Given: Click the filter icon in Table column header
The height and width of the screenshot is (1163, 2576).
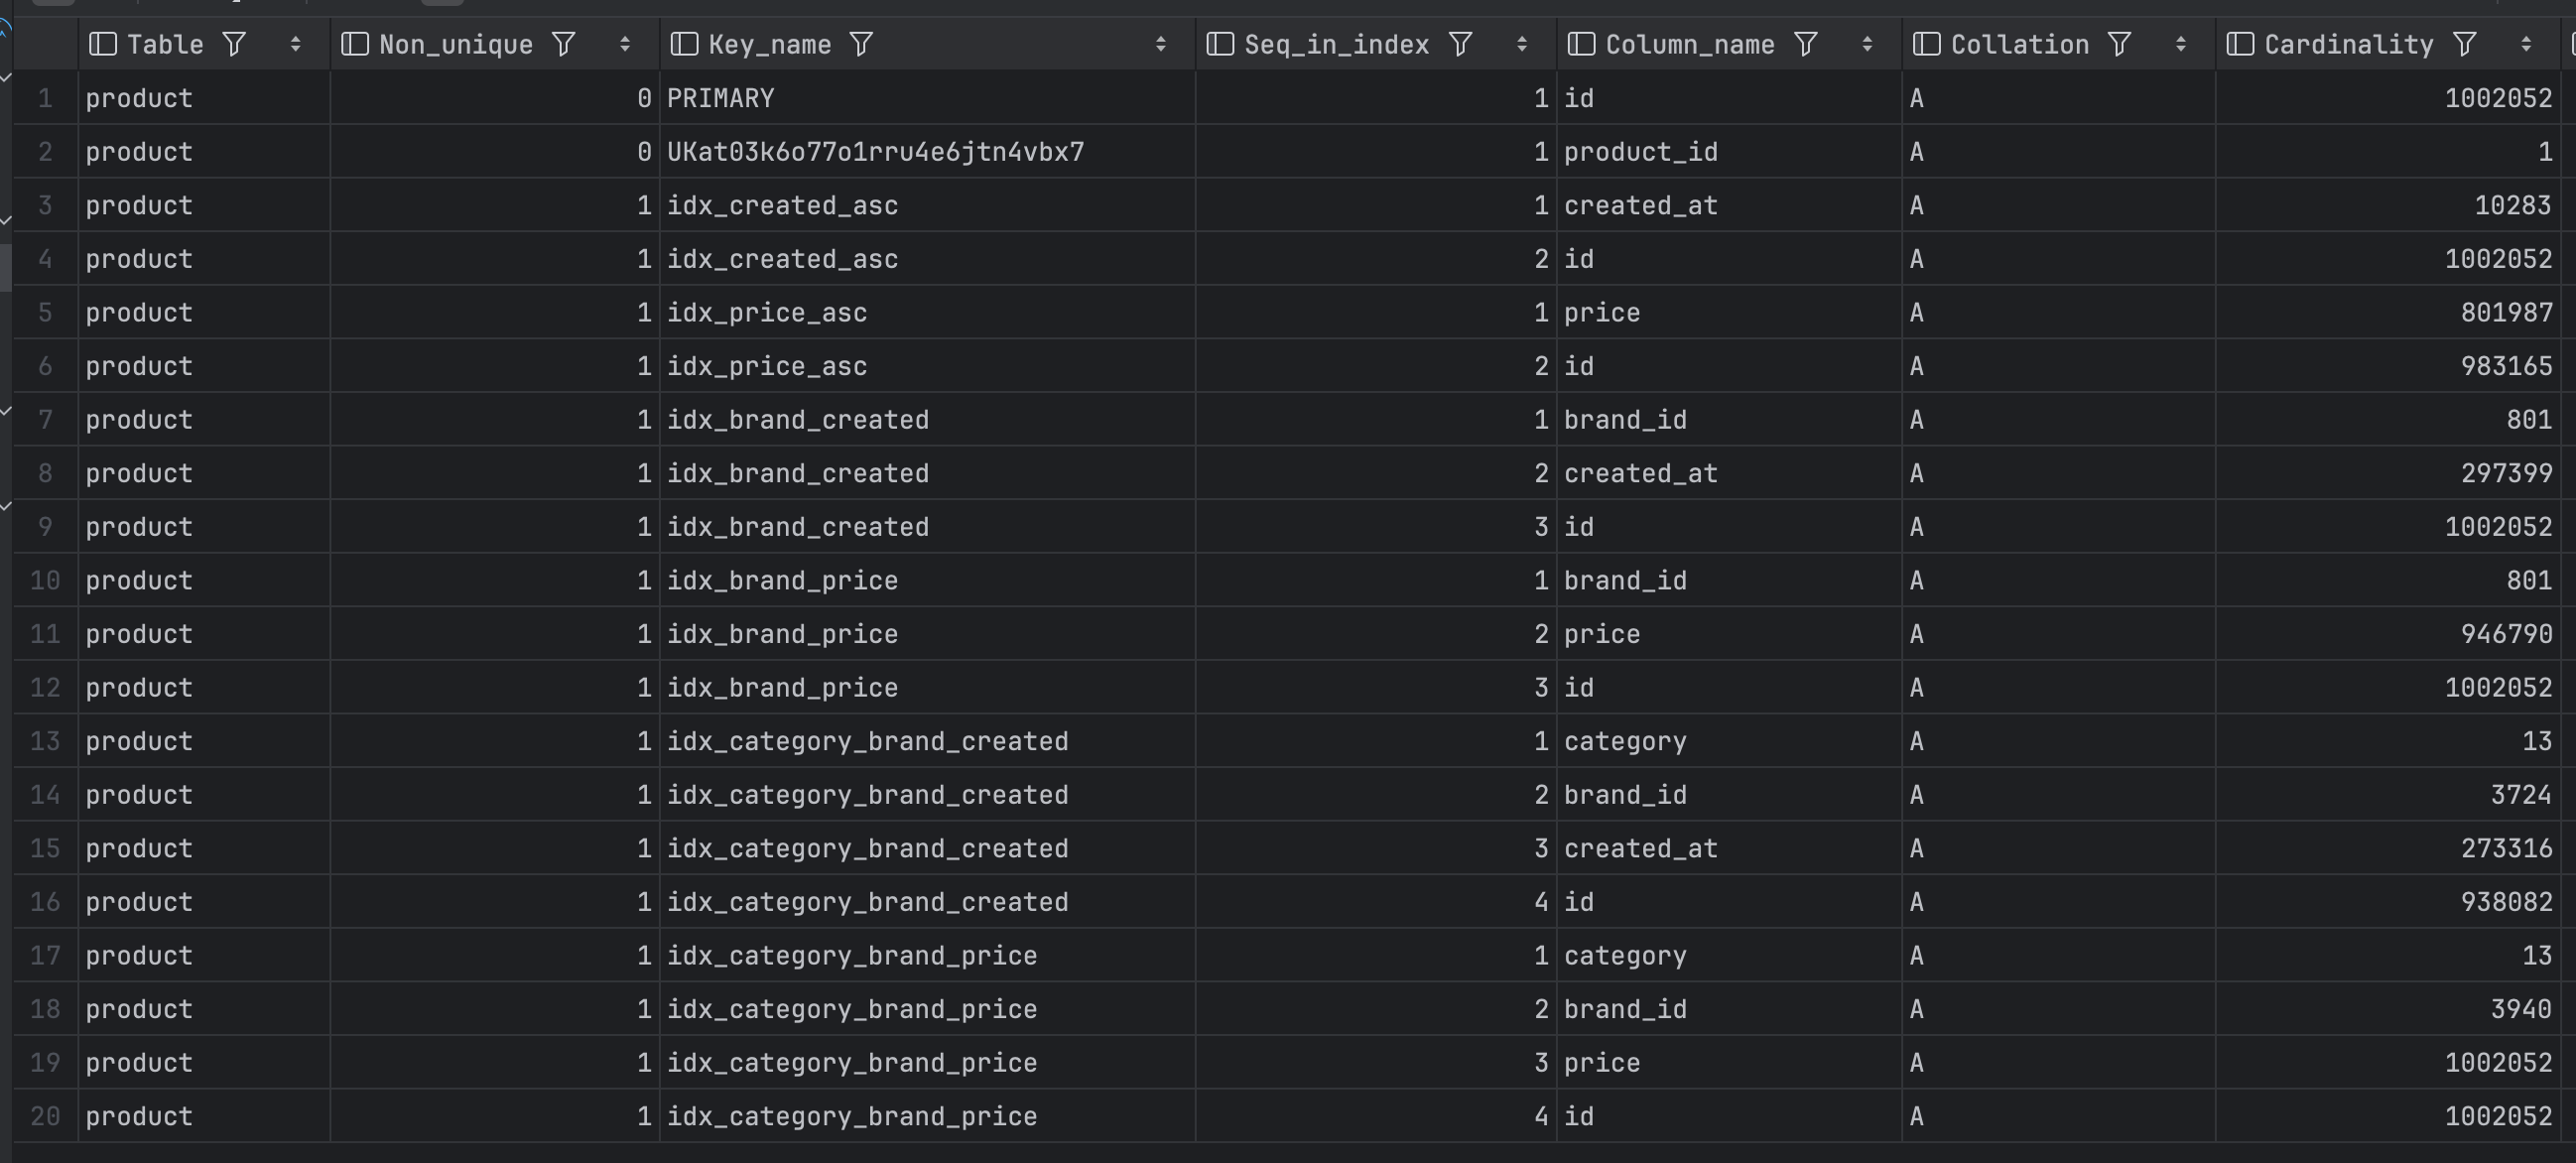Looking at the screenshot, I should point(234,44).
